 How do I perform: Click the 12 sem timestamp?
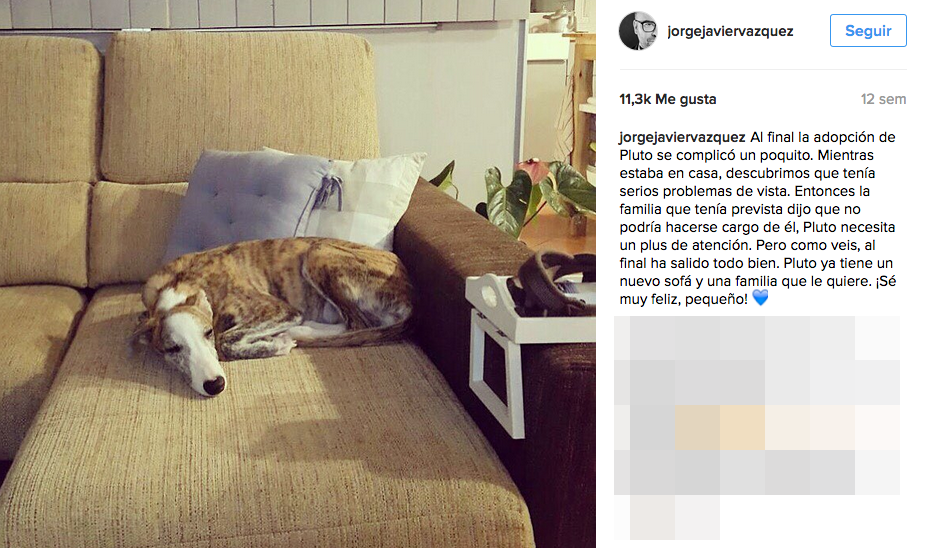click(x=883, y=99)
